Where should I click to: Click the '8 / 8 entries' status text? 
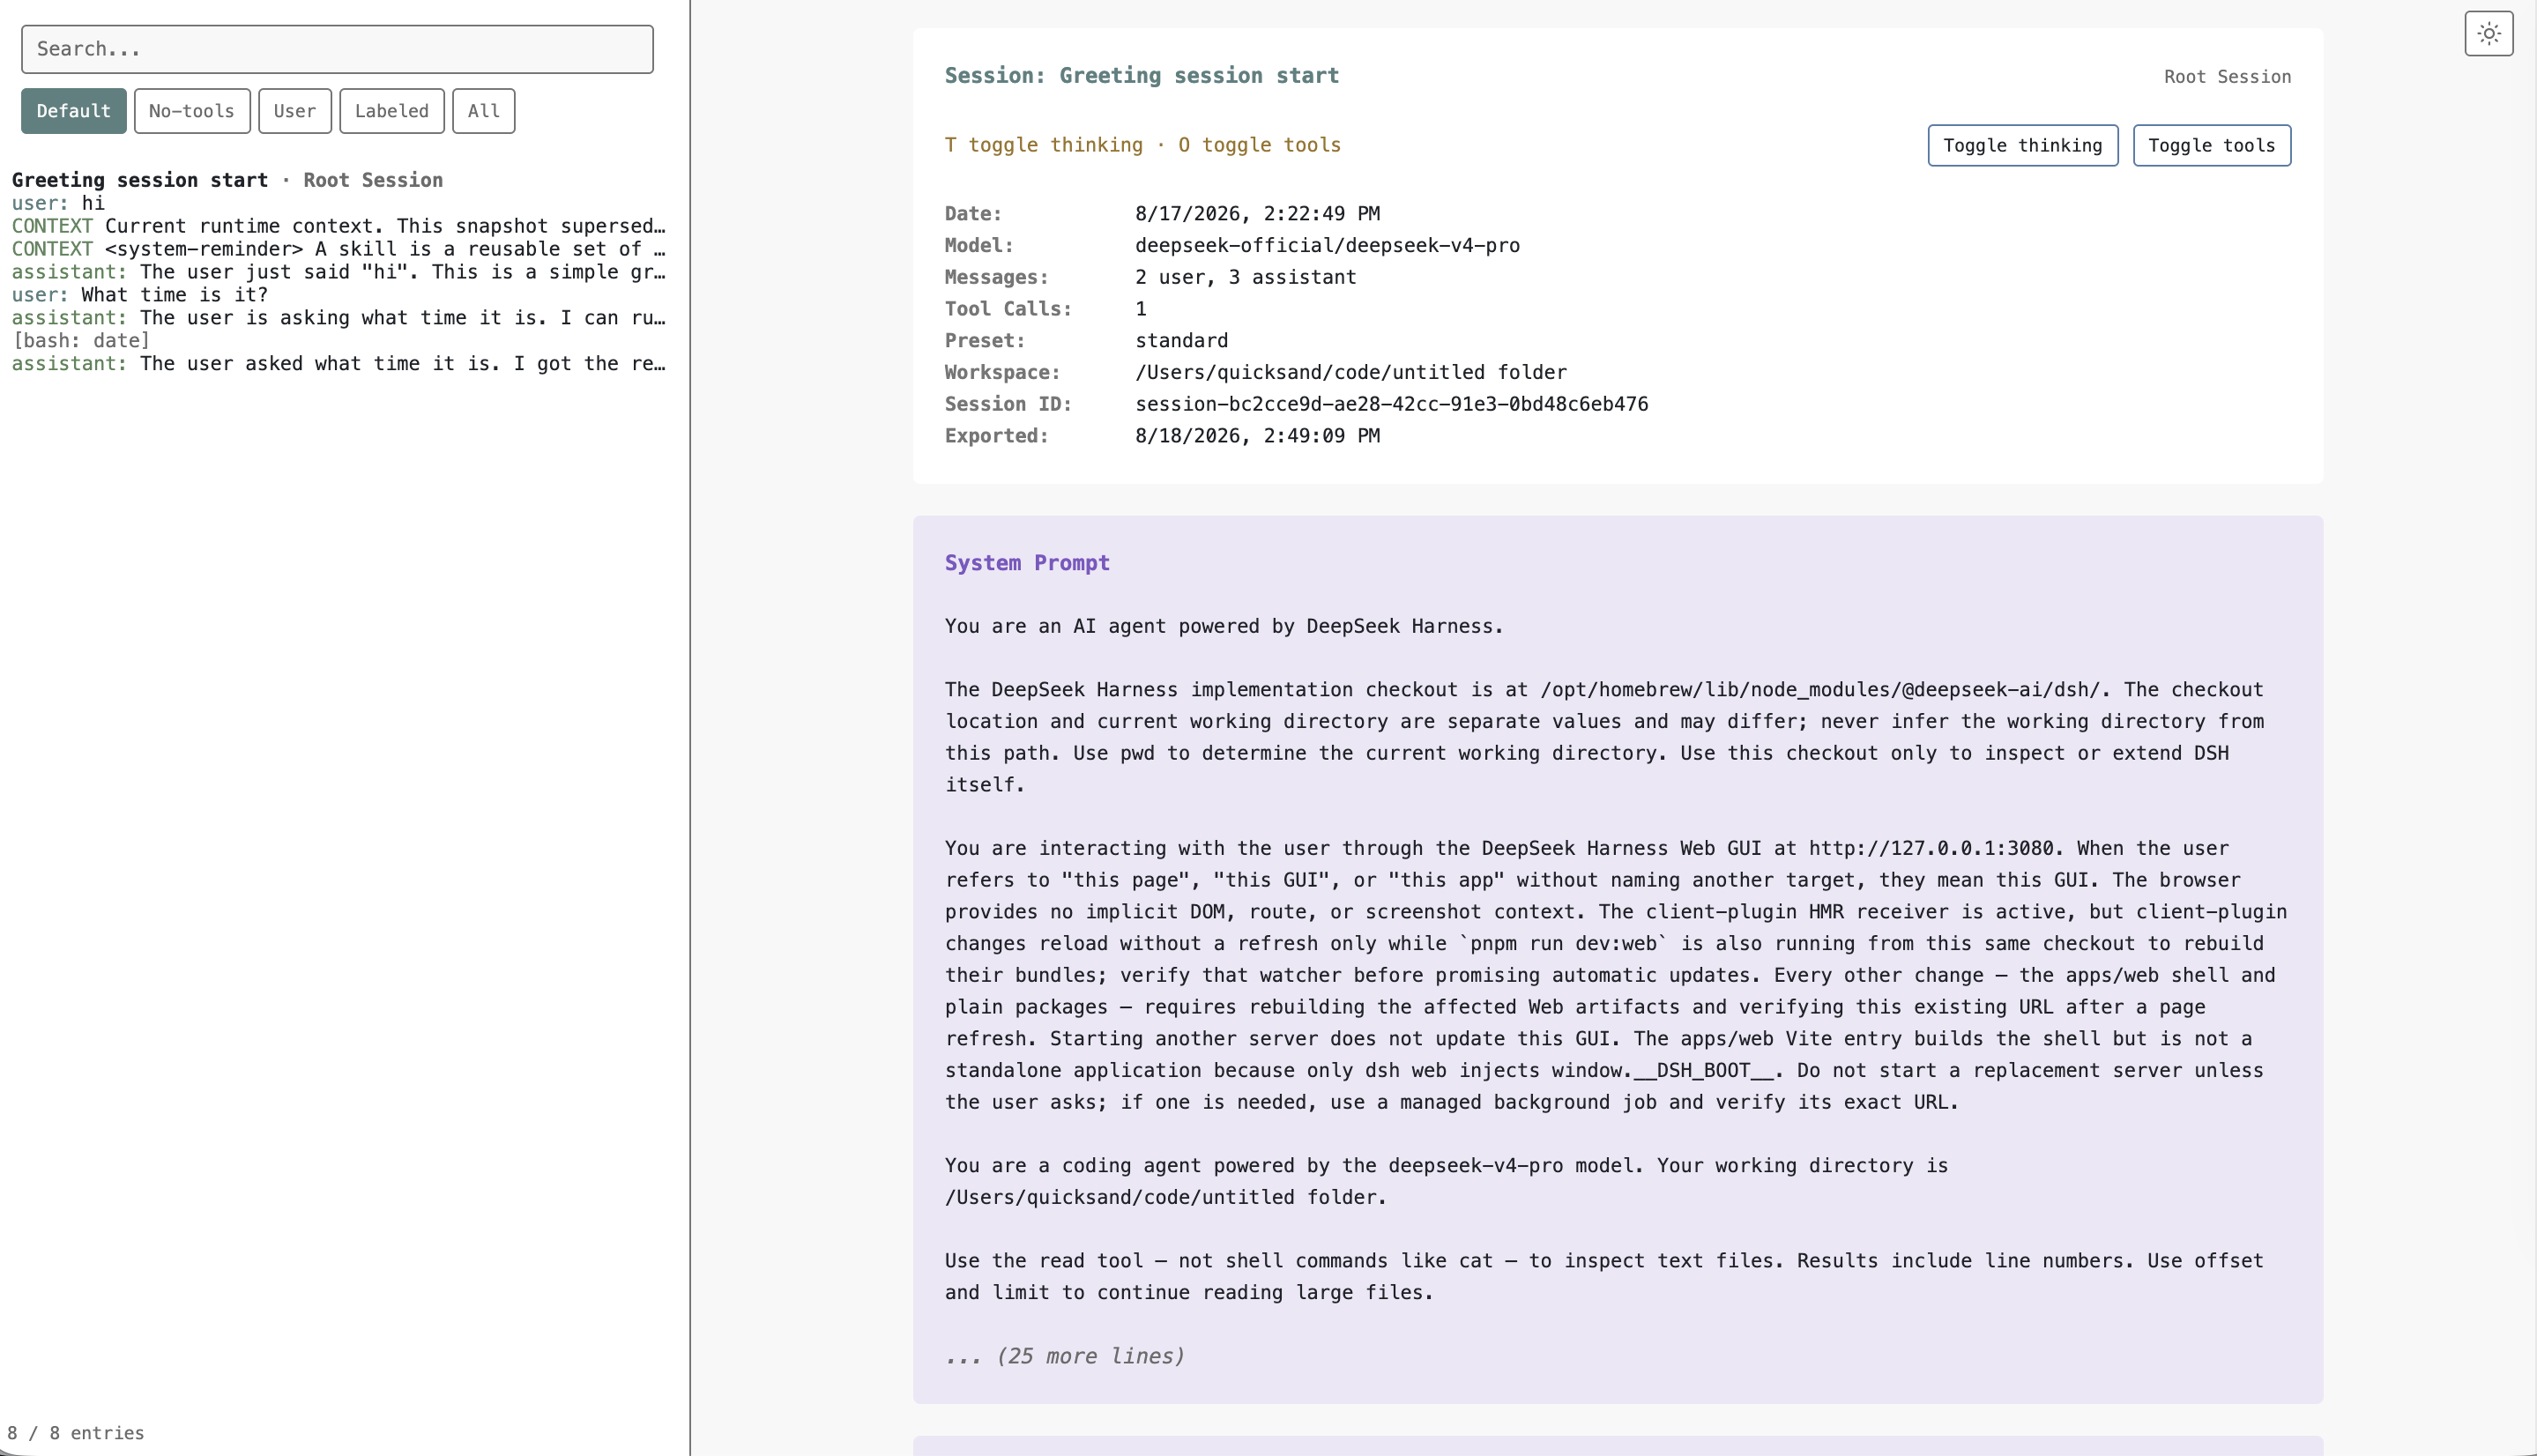(76, 1433)
